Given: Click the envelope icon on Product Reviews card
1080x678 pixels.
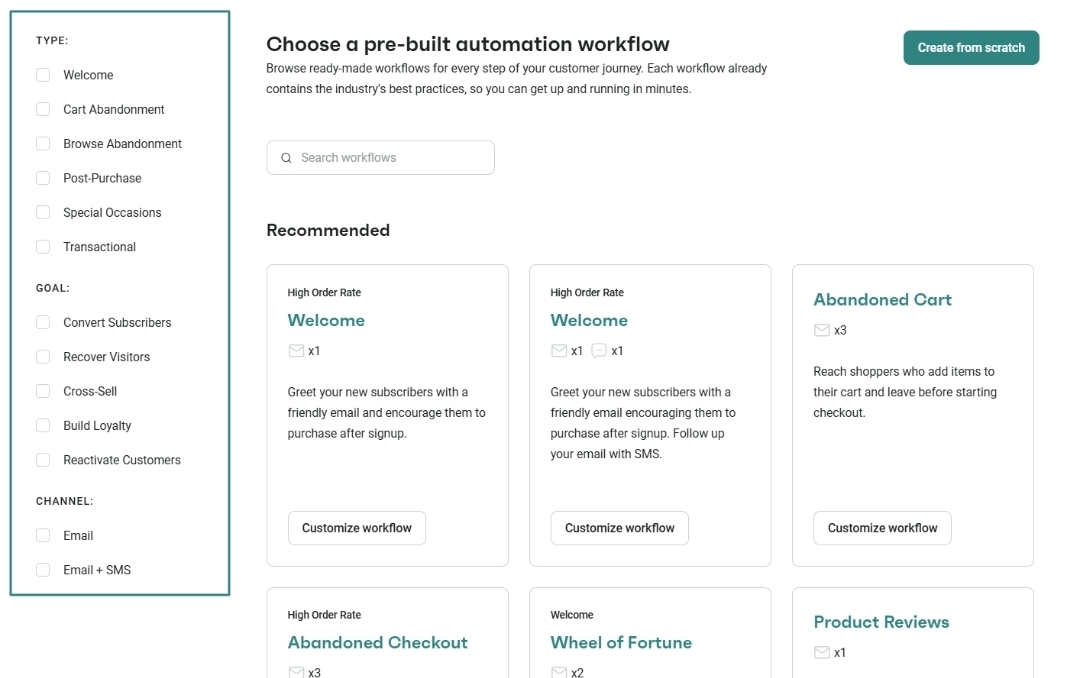Looking at the screenshot, I should 822,653.
